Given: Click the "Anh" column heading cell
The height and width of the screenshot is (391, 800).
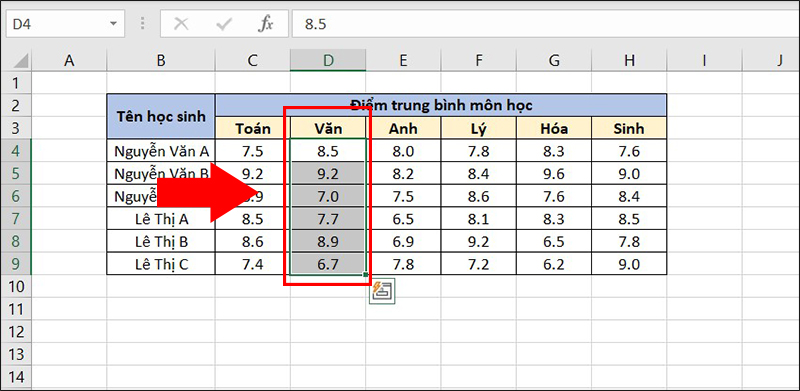Looking at the screenshot, I should 403,128.
